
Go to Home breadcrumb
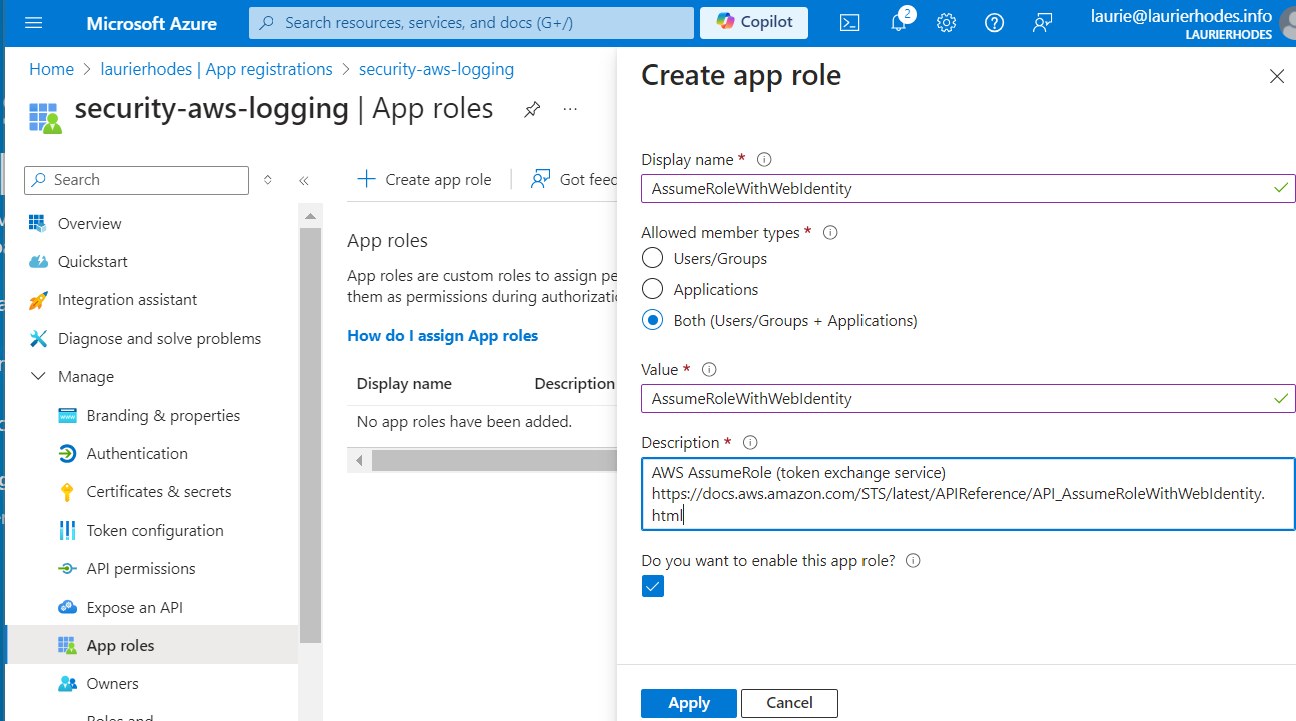point(51,69)
